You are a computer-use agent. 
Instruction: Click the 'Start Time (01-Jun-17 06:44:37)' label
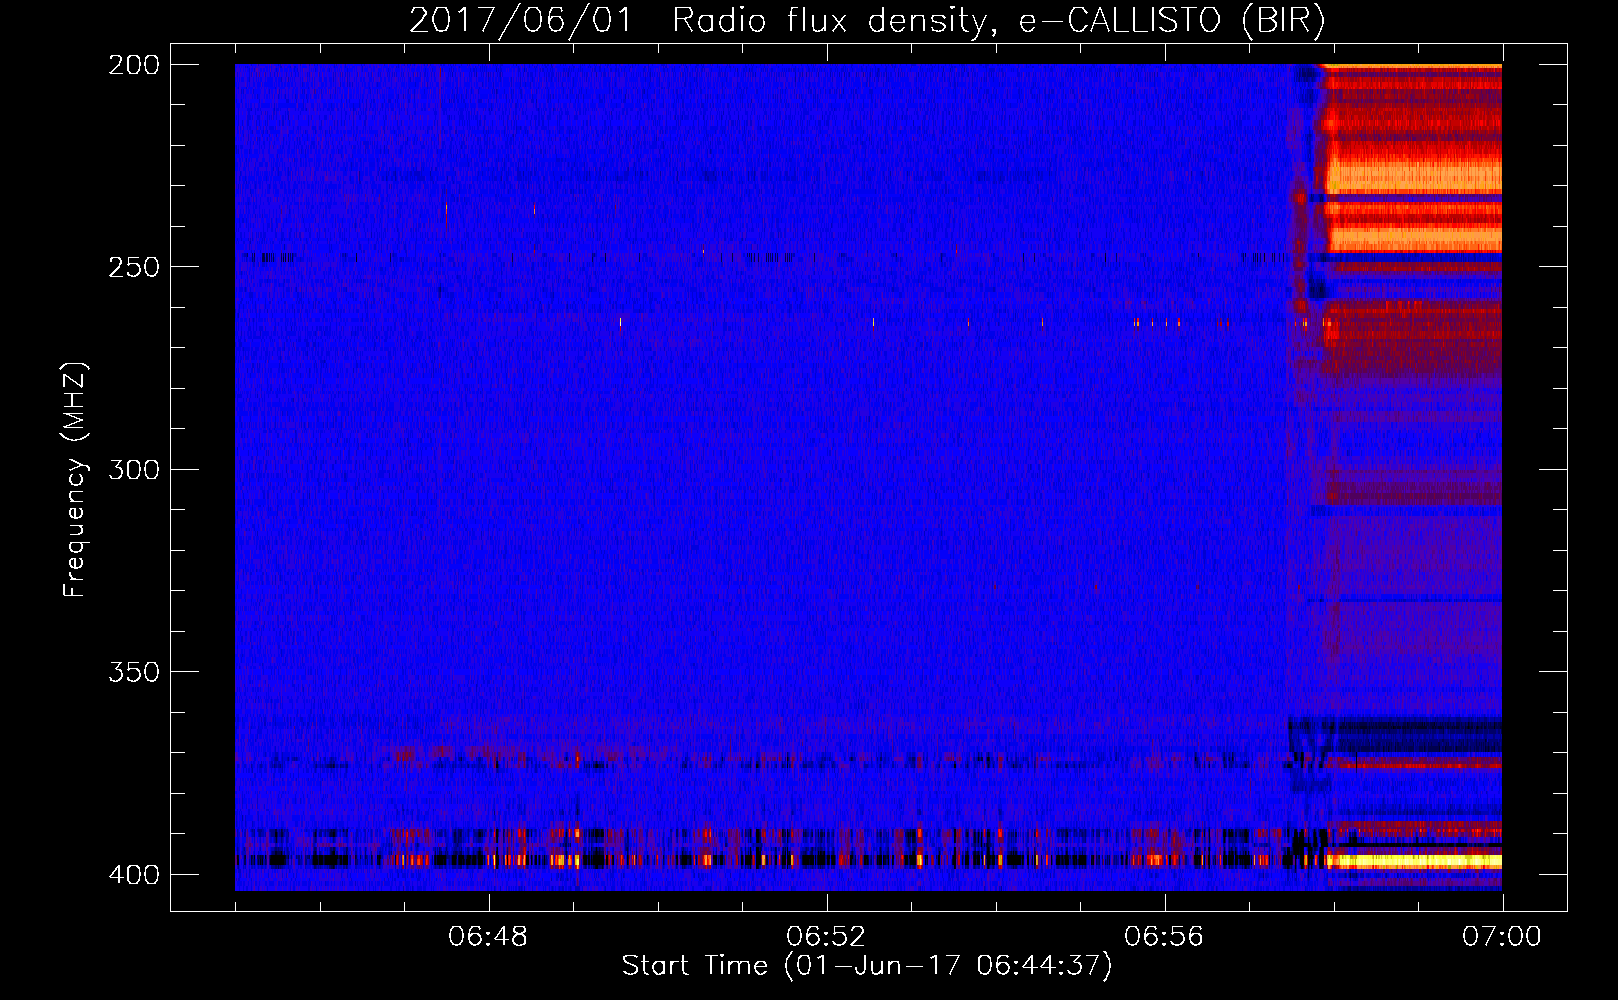867,966
